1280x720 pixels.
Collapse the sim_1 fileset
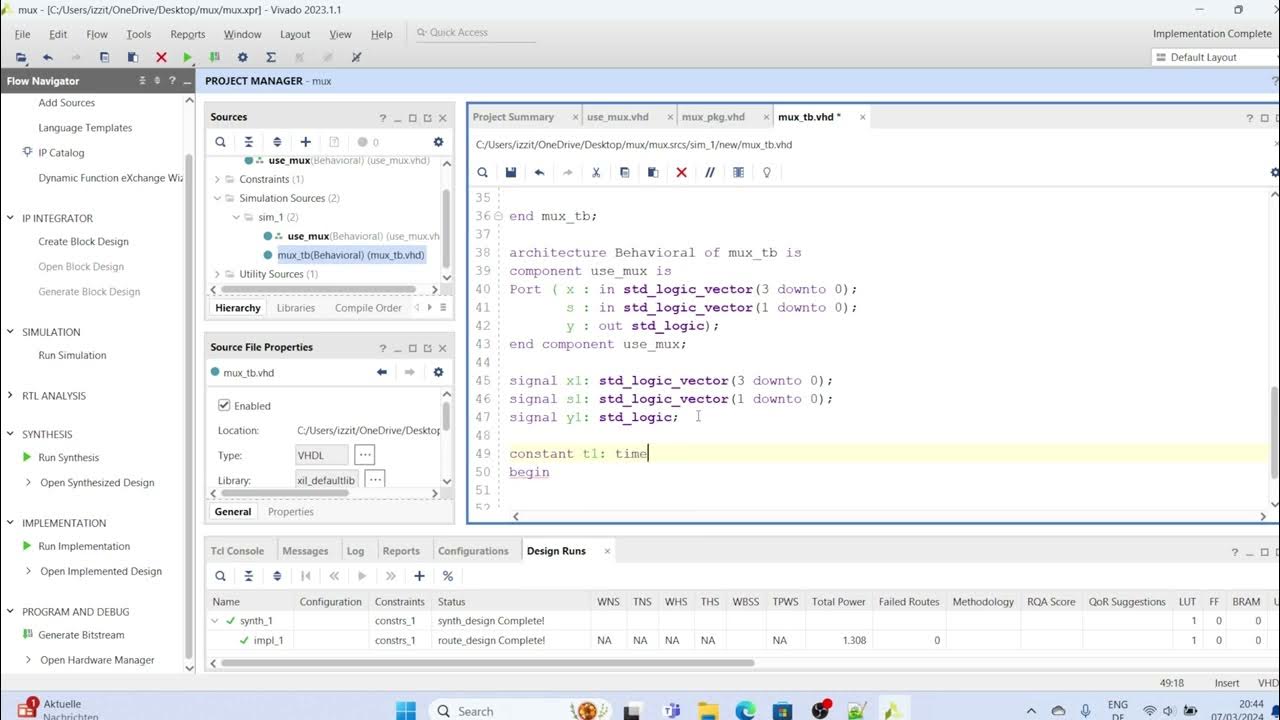point(236,217)
